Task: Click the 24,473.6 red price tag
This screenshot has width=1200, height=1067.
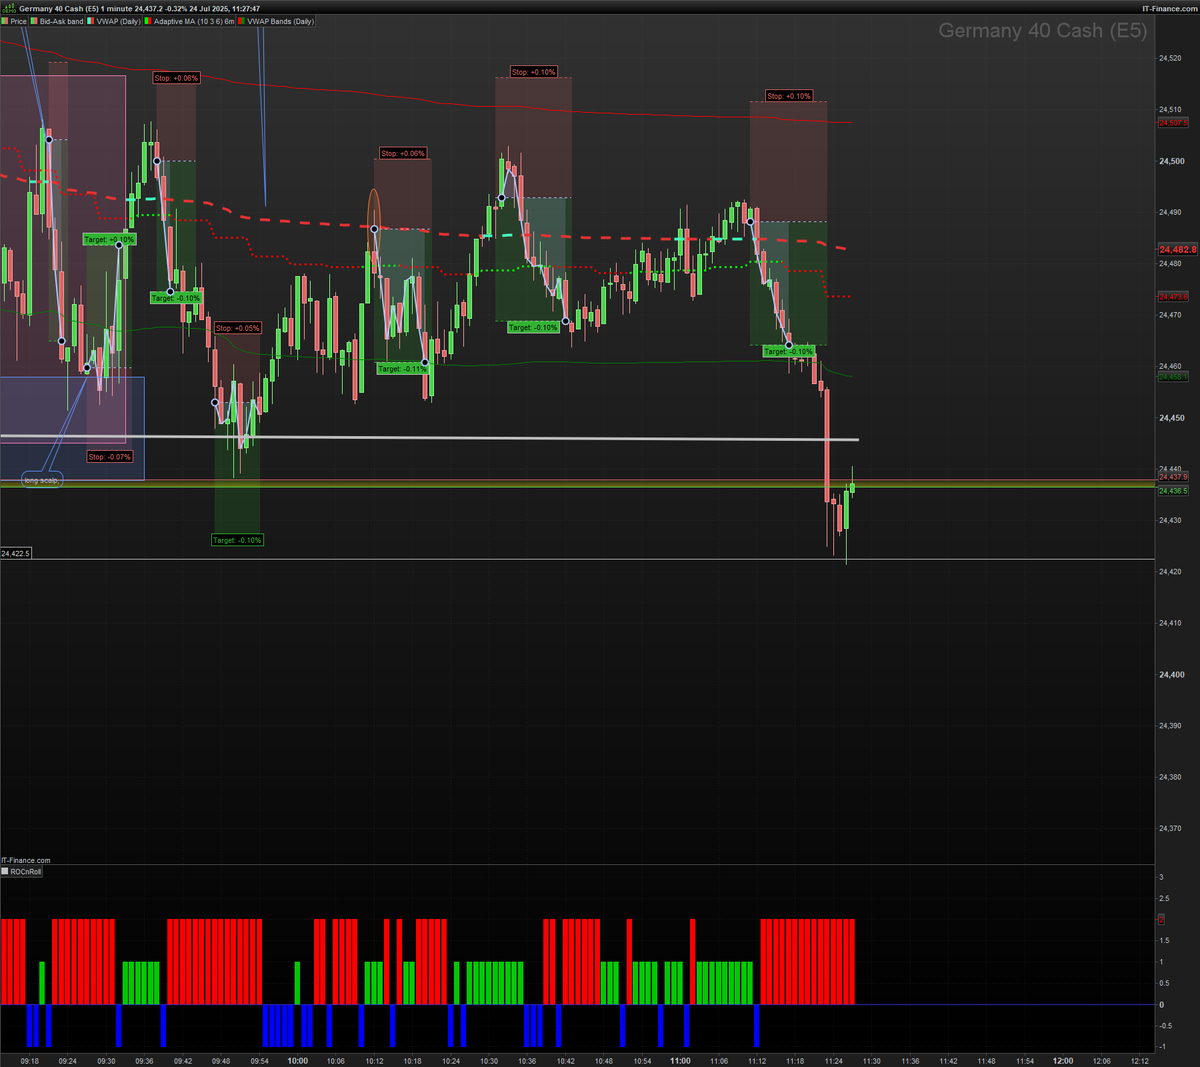Action: pos(1173,297)
